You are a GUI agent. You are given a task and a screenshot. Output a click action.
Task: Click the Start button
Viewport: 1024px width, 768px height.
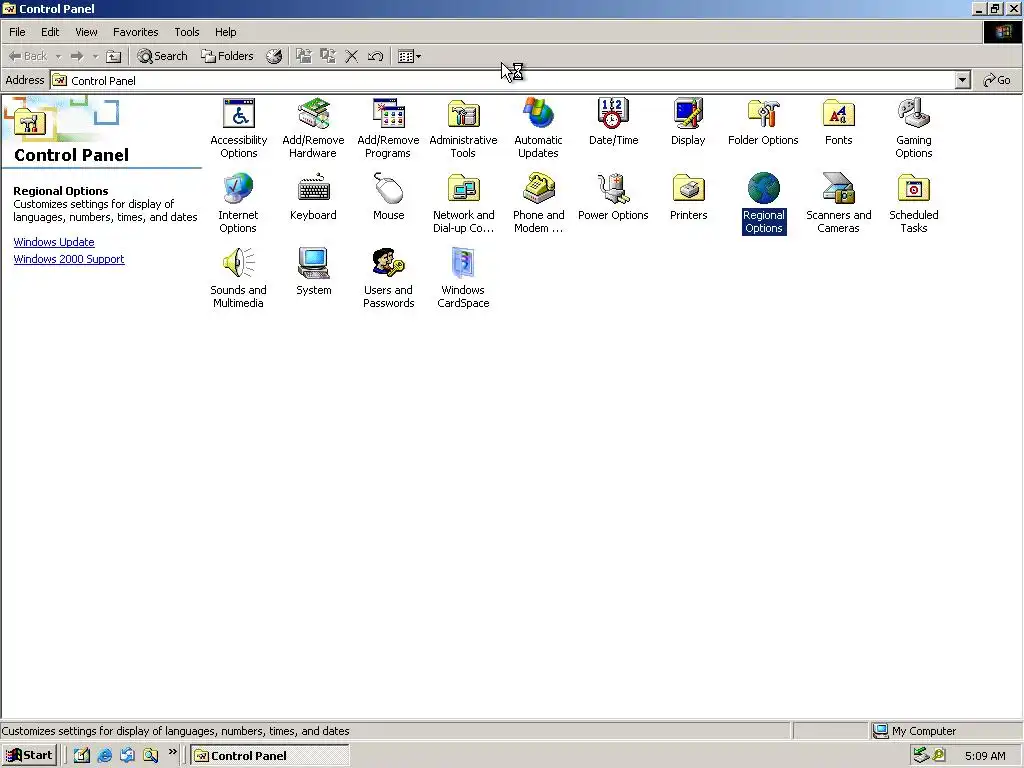tap(29, 755)
